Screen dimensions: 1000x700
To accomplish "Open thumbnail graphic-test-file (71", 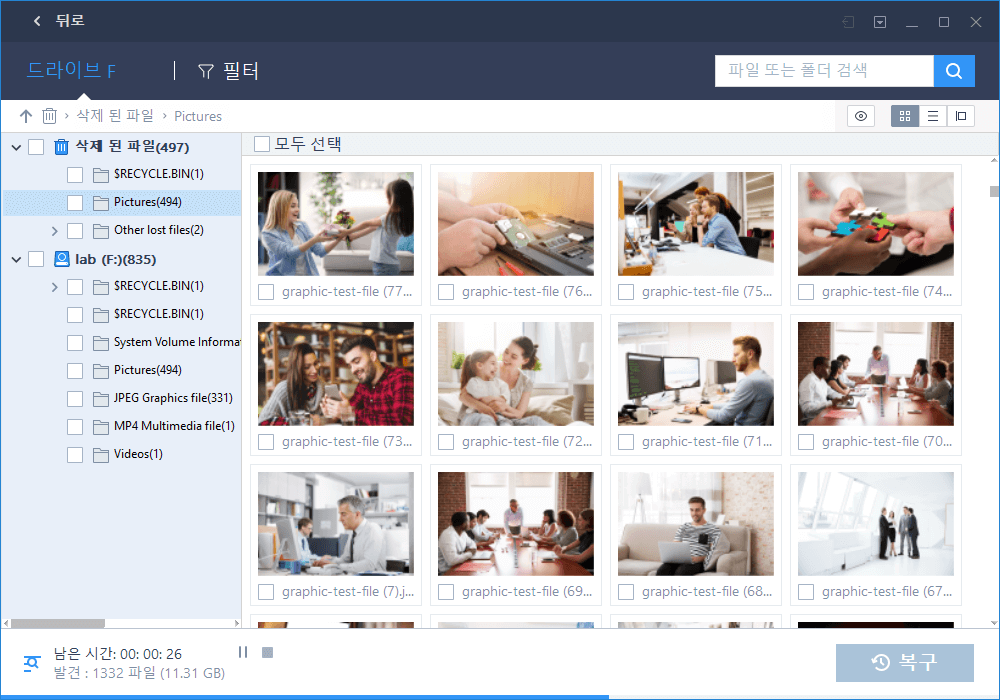I will (x=695, y=374).
